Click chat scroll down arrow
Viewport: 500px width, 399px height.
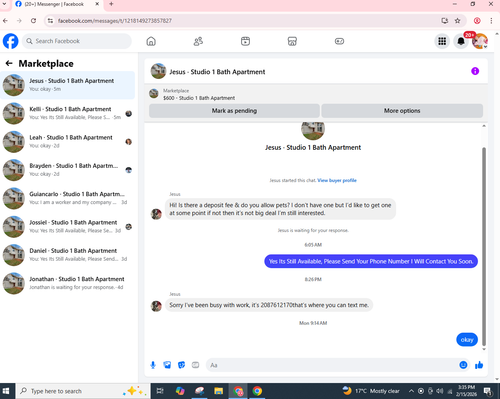pos(484,349)
